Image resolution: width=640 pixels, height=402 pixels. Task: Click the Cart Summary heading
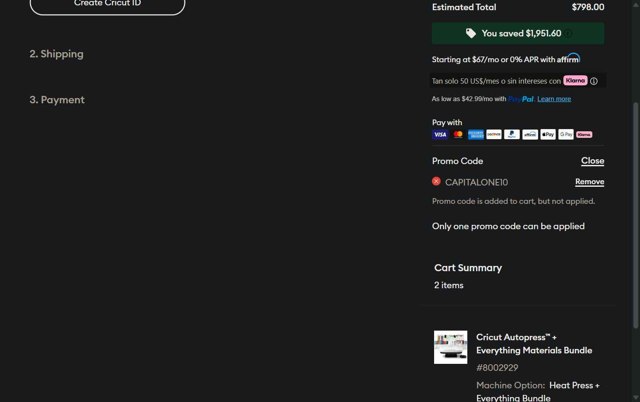coord(468,268)
